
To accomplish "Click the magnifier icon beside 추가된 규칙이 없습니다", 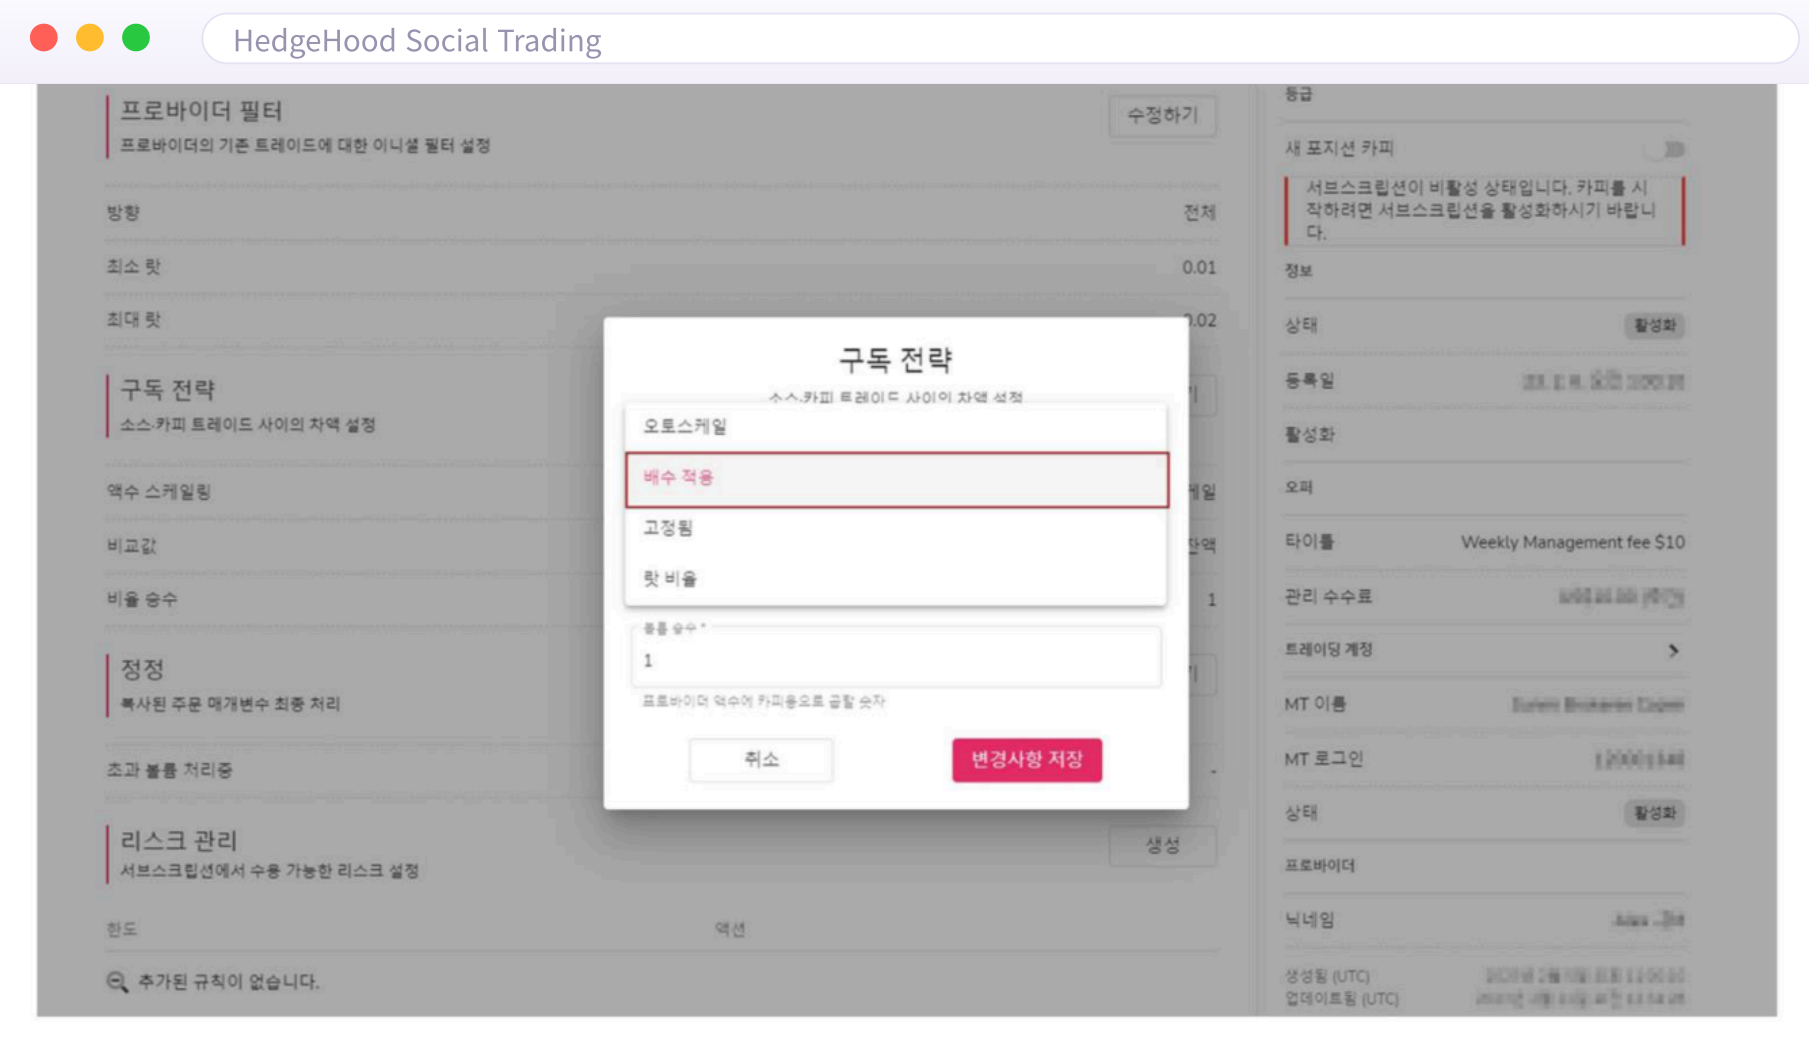I will pyautogui.click(x=117, y=982).
